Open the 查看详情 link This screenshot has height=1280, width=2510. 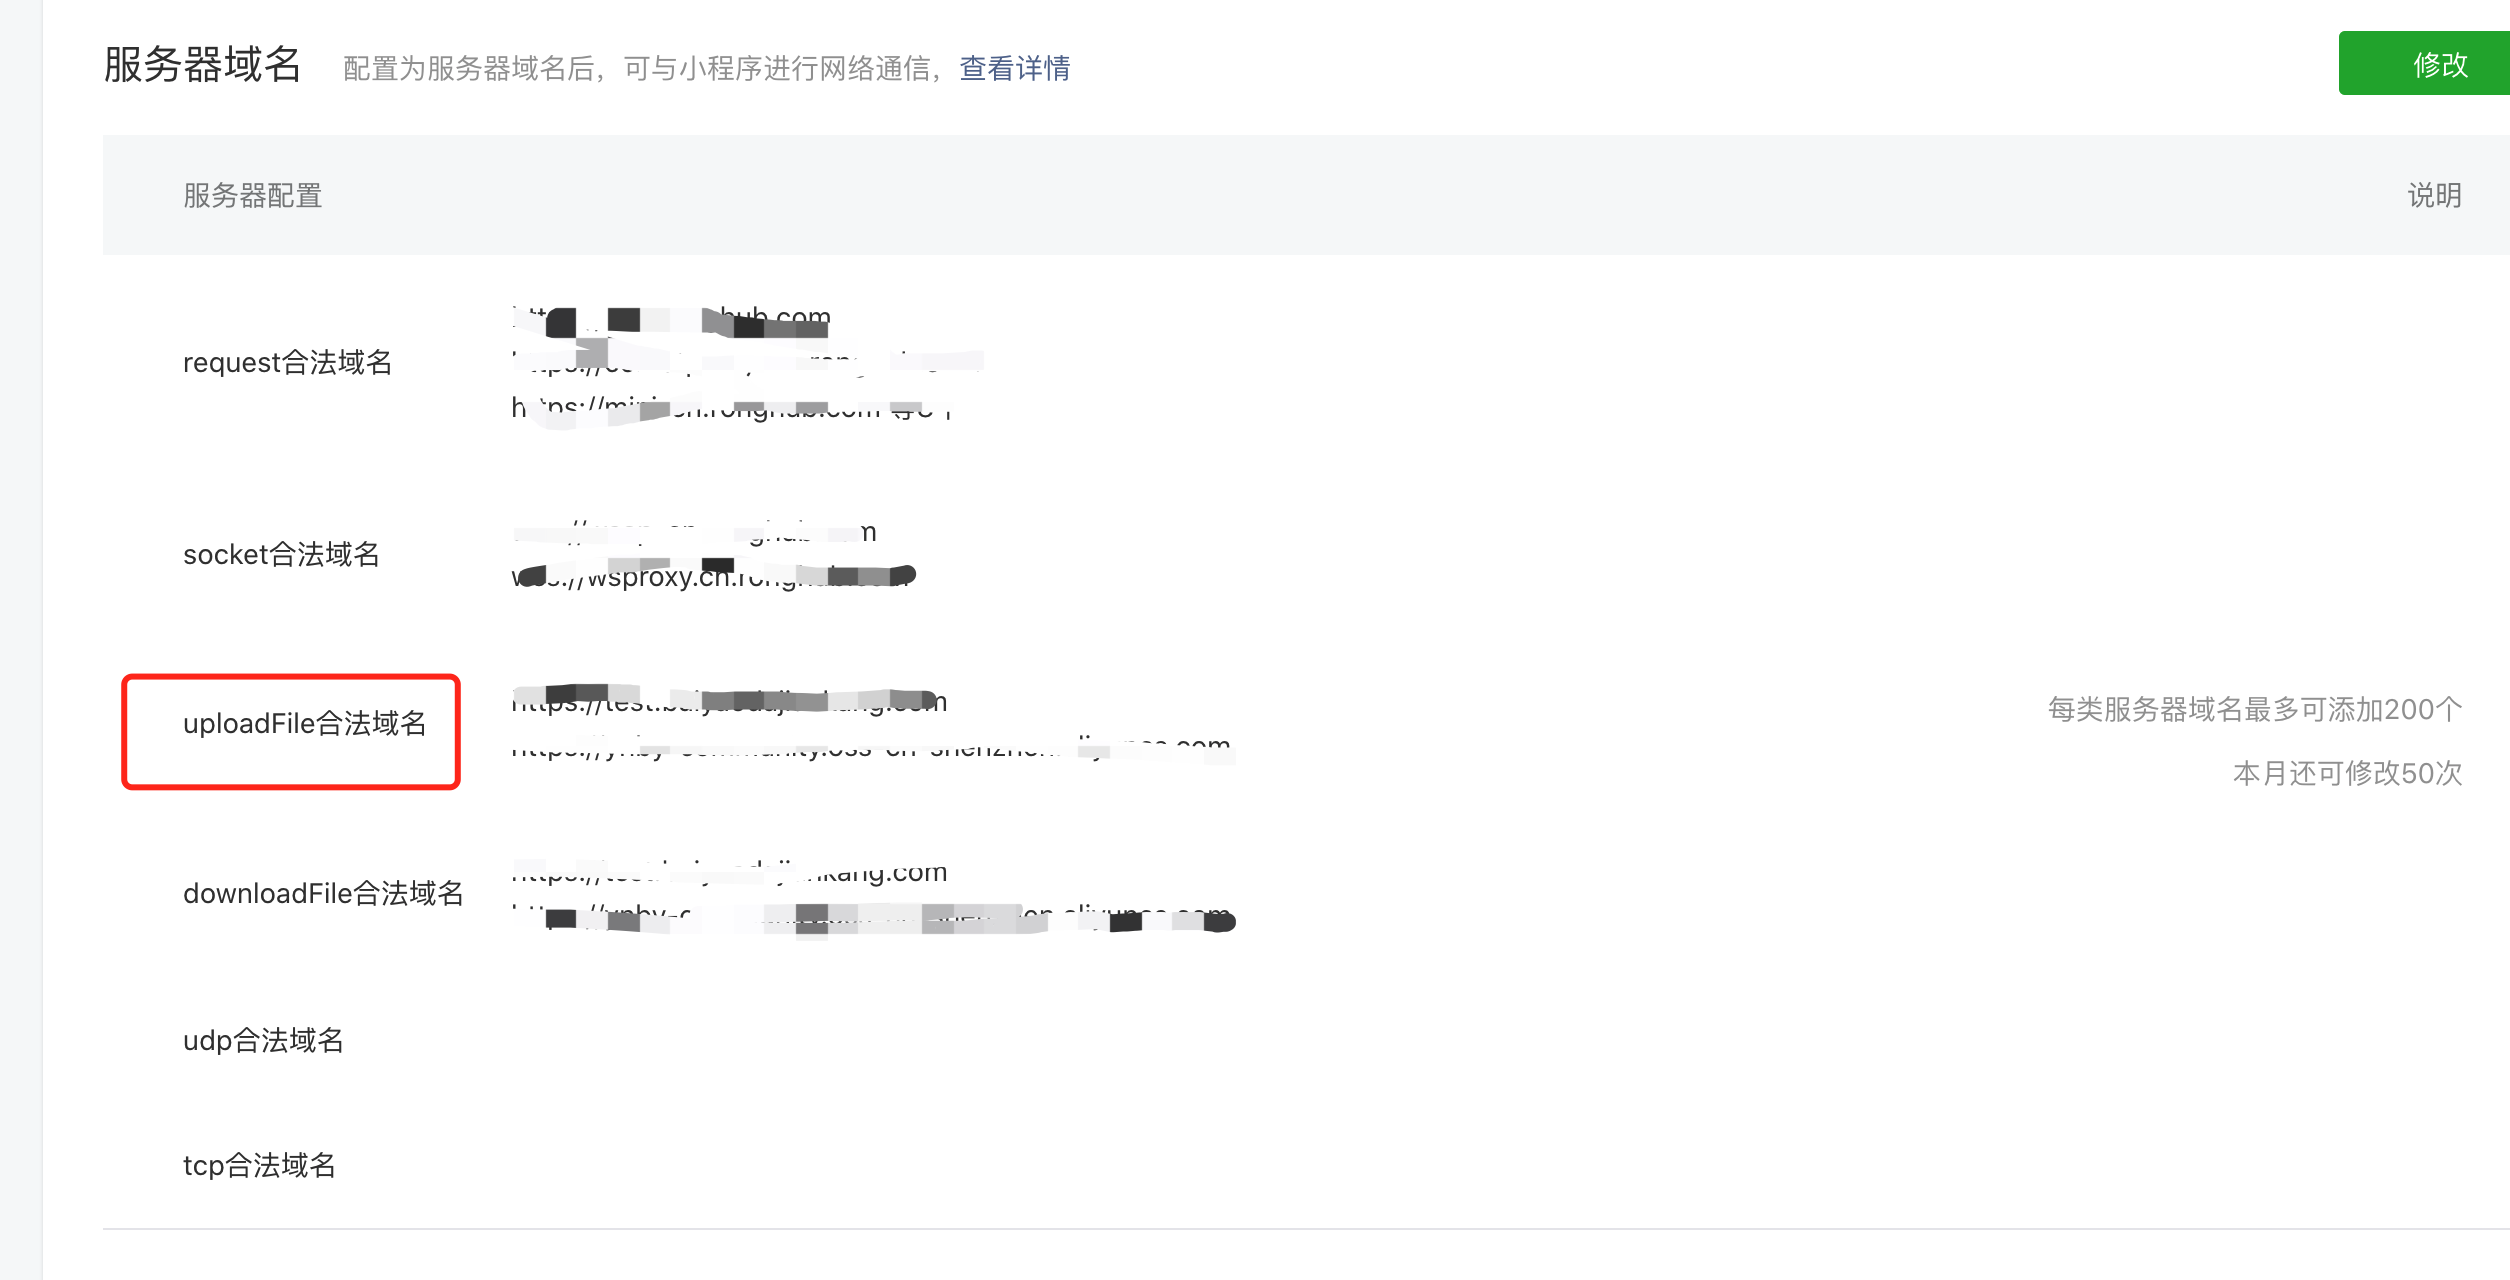pyautogui.click(x=1015, y=68)
